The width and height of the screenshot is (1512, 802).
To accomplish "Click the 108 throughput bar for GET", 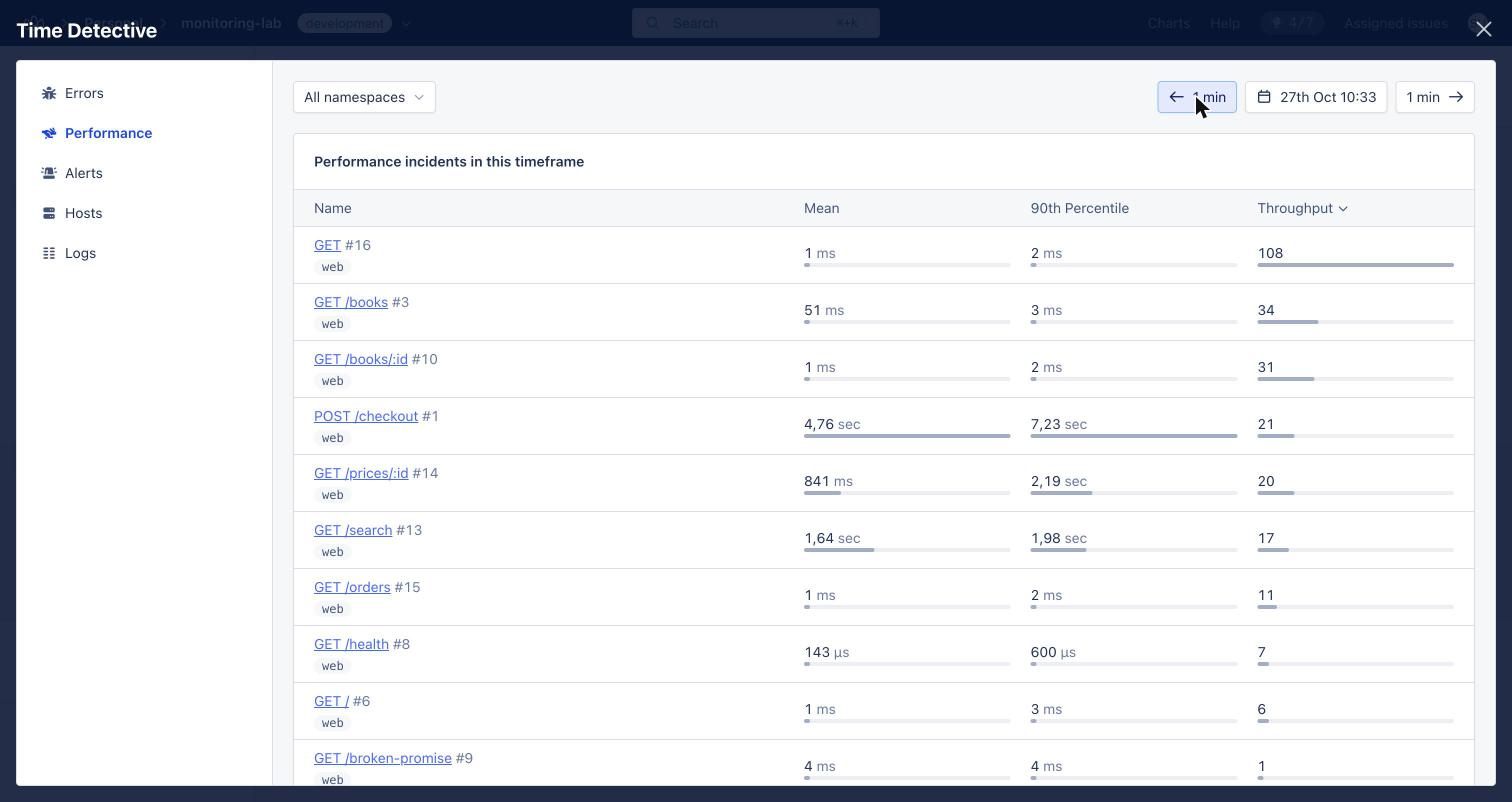I will coord(1355,265).
